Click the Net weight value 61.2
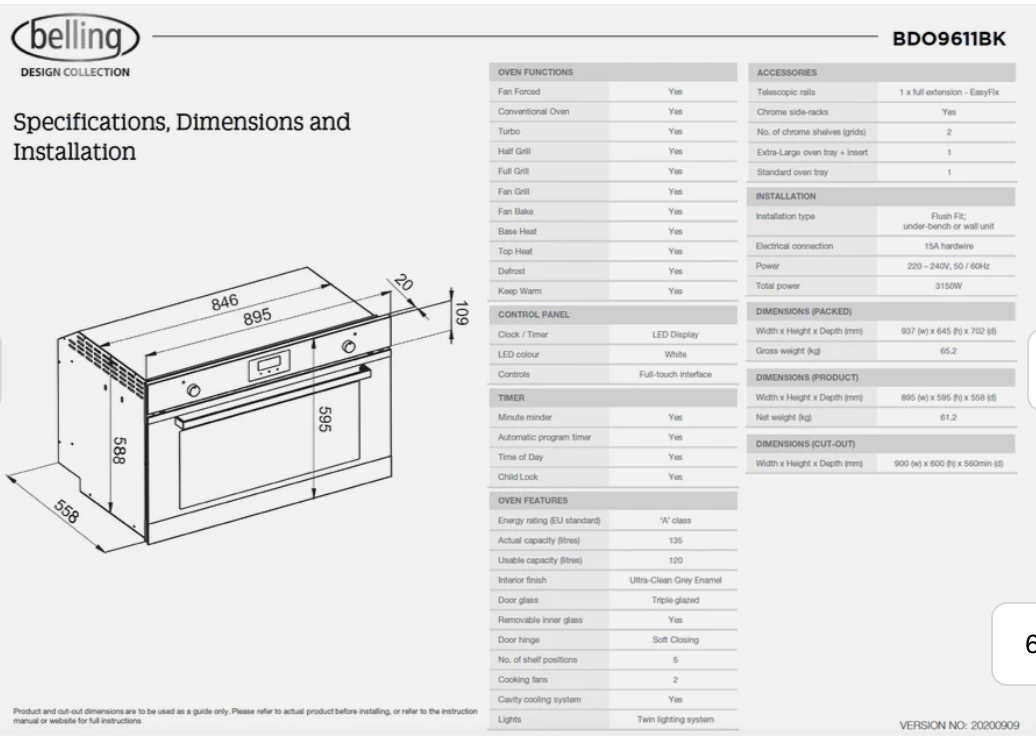This screenshot has height=740, width=1036. 949,417
